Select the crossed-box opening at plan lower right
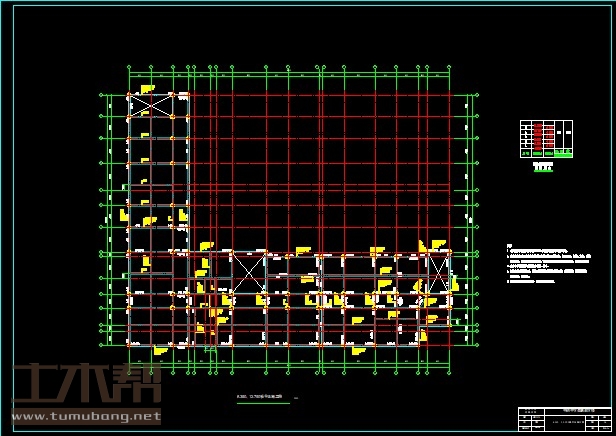This screenshot has height=436, width=616. pyautogui.click(x=438, y=274)
